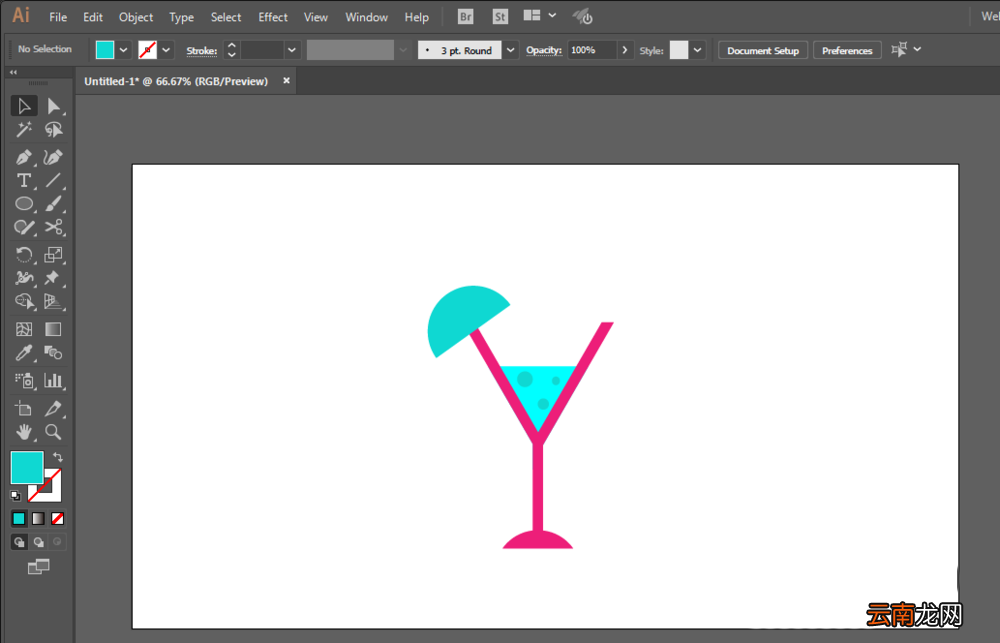Open the stroke weight dropdown

click(292, 50)
